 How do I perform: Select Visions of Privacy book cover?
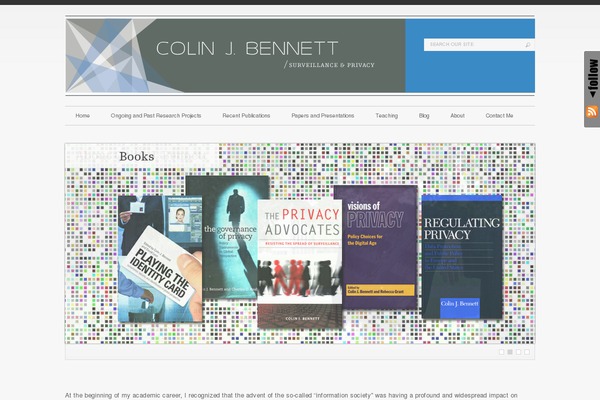pyautogui.click(x=376, y=247)
